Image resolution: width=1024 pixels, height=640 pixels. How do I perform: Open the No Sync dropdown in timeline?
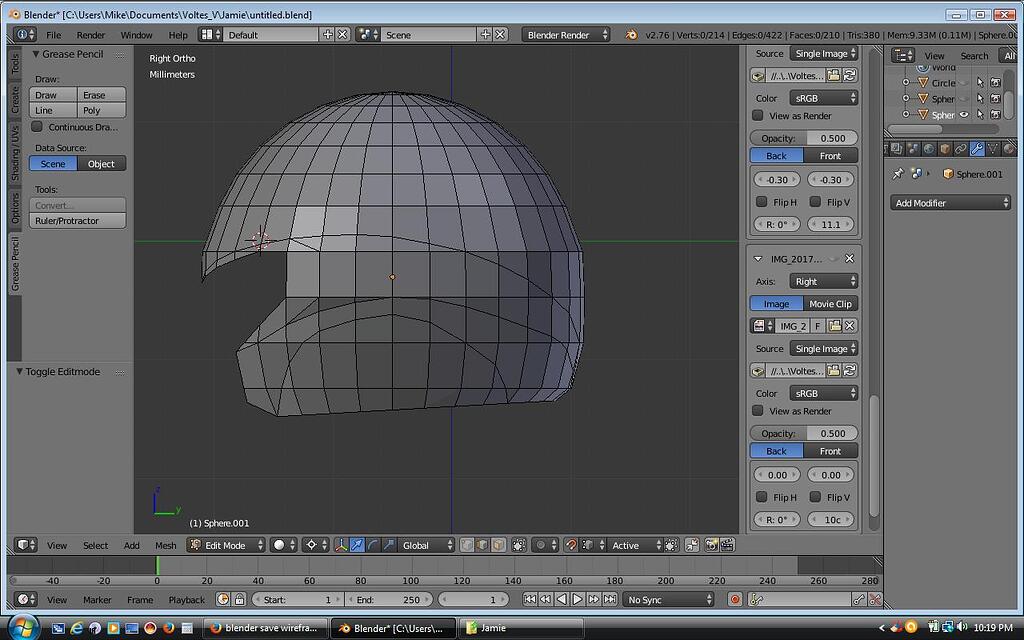coord(668,599)
